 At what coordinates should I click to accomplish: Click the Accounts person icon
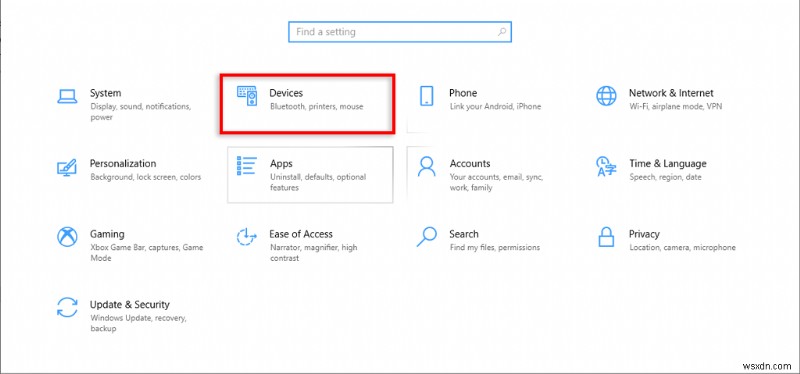427,166
